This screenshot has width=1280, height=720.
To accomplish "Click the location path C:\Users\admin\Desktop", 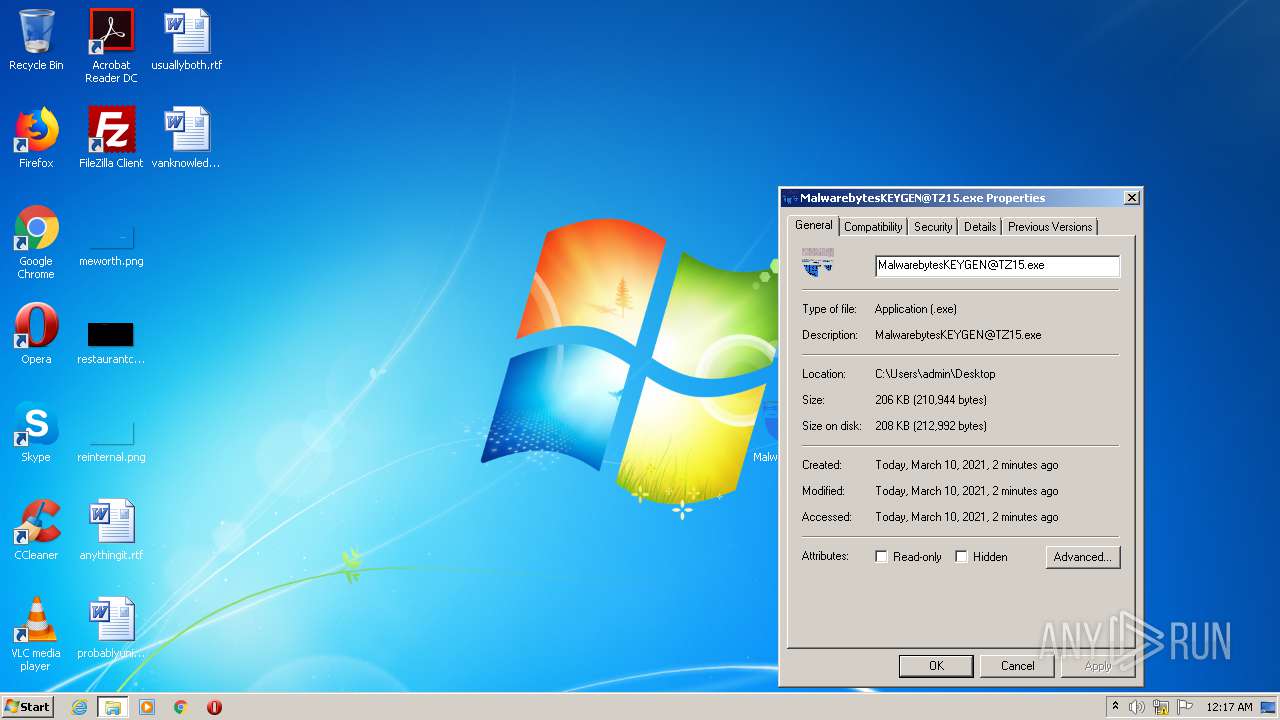I will (x=935, y=374).
